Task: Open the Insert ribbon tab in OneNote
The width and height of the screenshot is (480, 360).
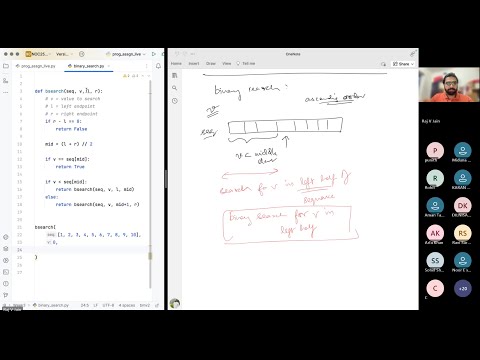Action: click(x=194, y=63)
